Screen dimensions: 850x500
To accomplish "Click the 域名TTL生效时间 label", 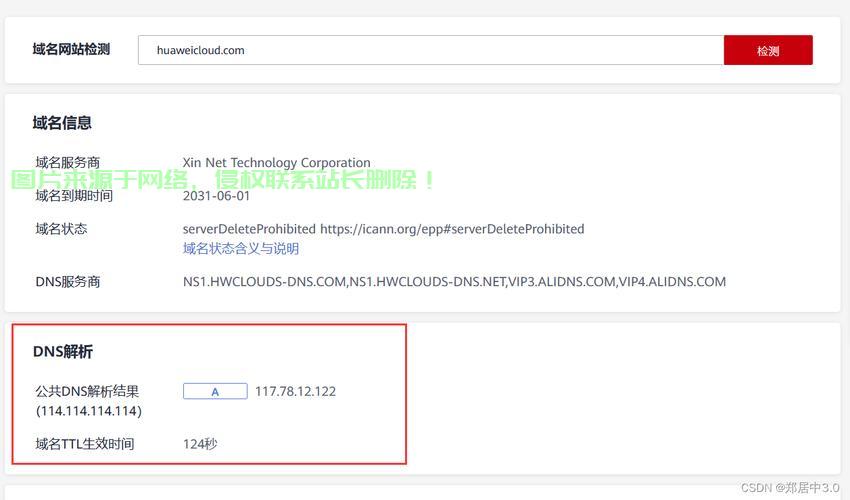I will (84, 444).
